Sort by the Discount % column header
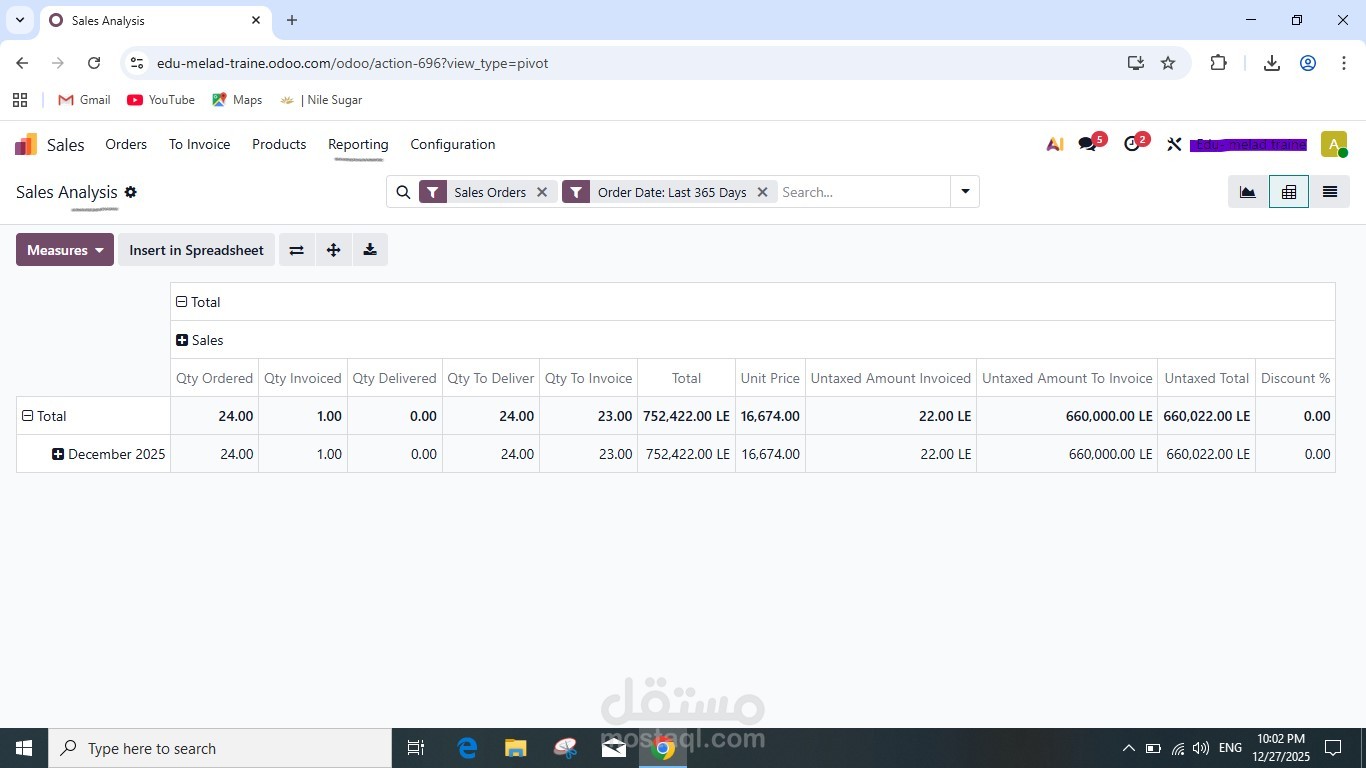Image resolution: width=1366 pixels, height=768 pixels. tap(1295, 378)
